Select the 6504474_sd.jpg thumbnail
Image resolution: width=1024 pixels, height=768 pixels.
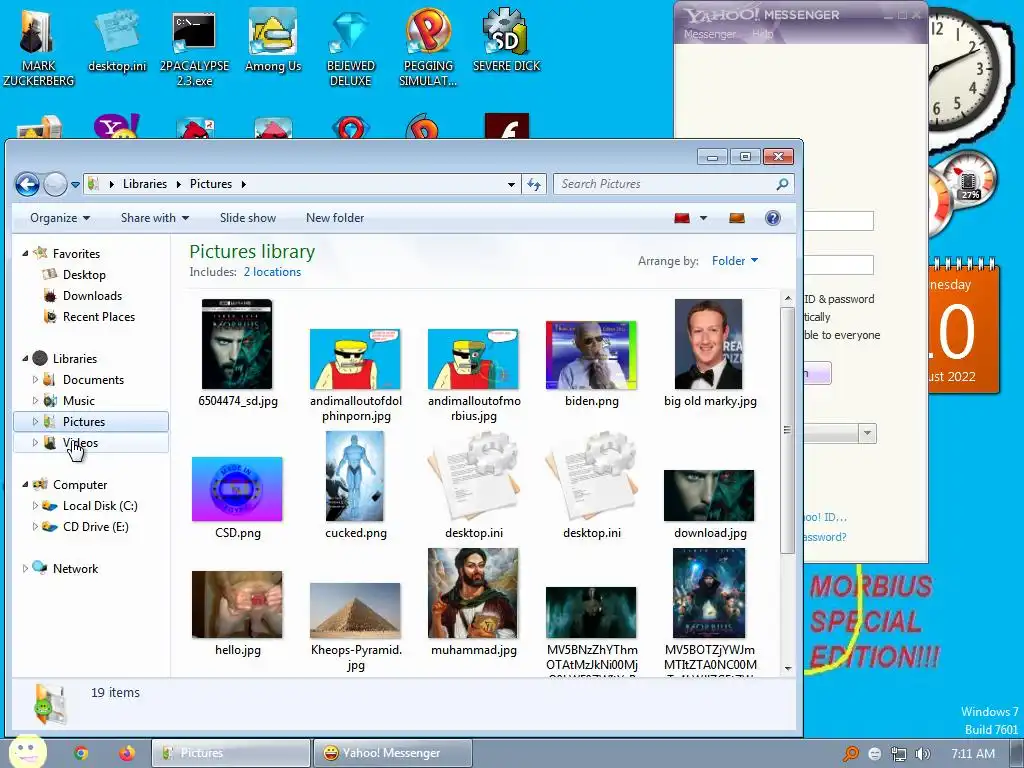(x=238, y=344)
